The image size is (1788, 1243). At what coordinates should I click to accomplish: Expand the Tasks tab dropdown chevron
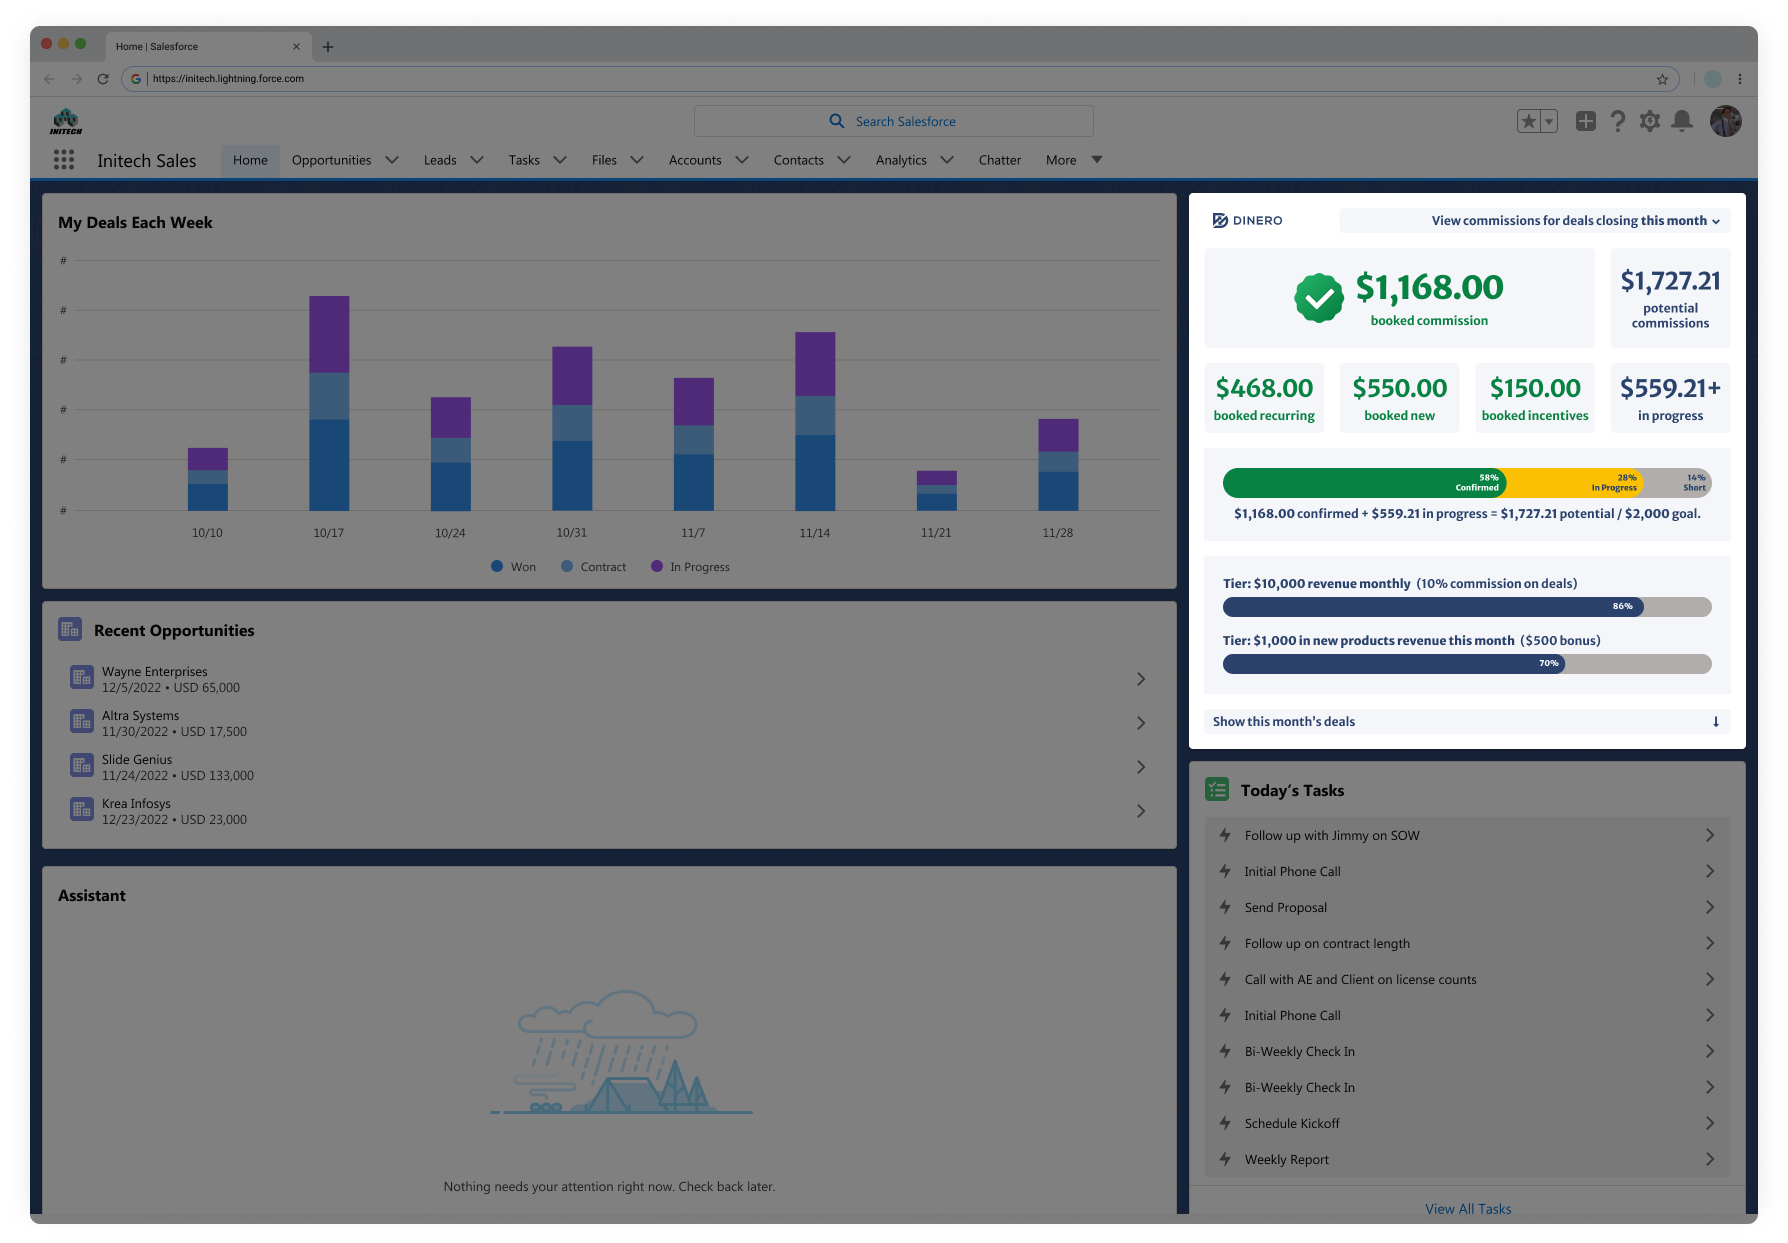pos(560,160)
